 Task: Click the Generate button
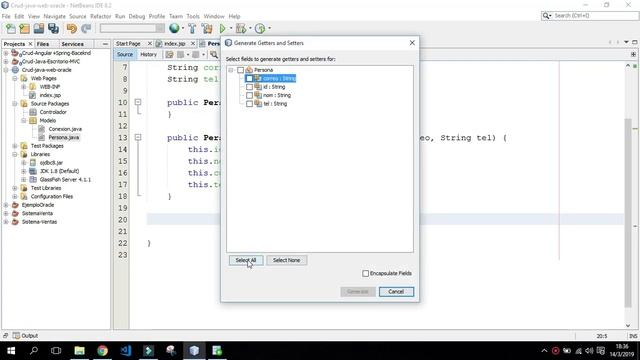pyautogui.click(x=358, y=292)
